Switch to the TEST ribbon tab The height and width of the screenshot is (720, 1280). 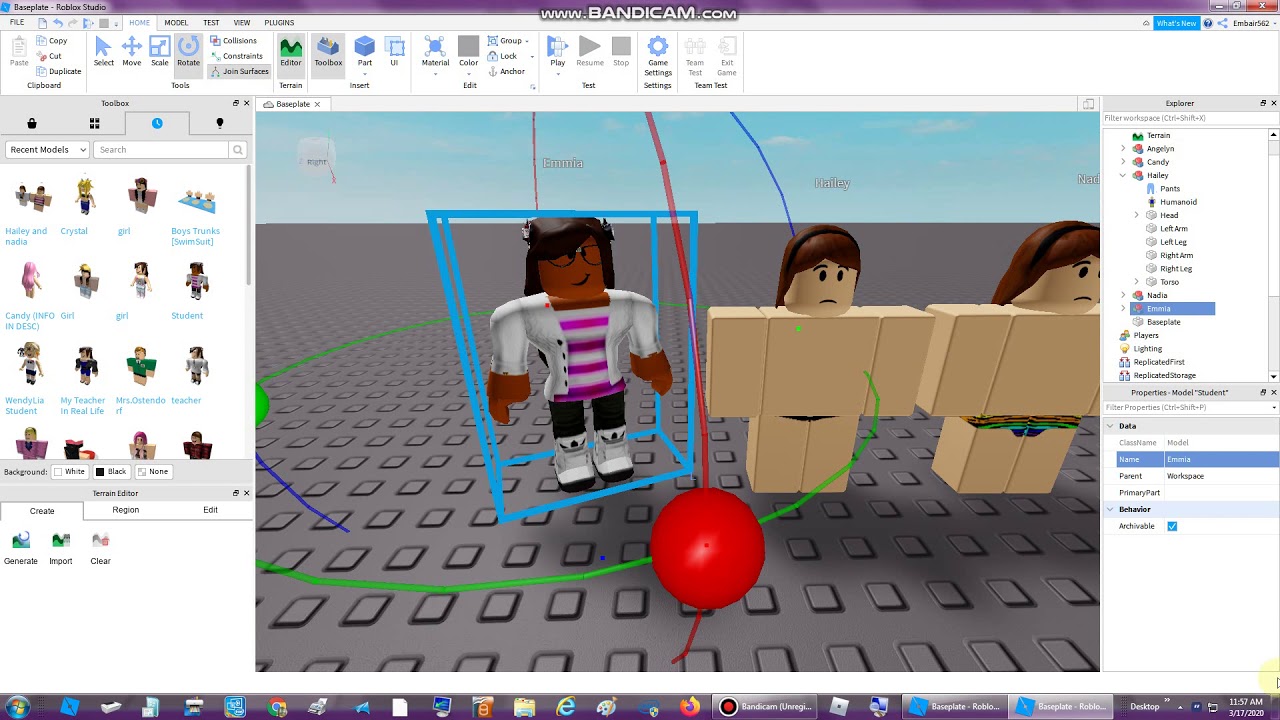[x=211, y=22]
